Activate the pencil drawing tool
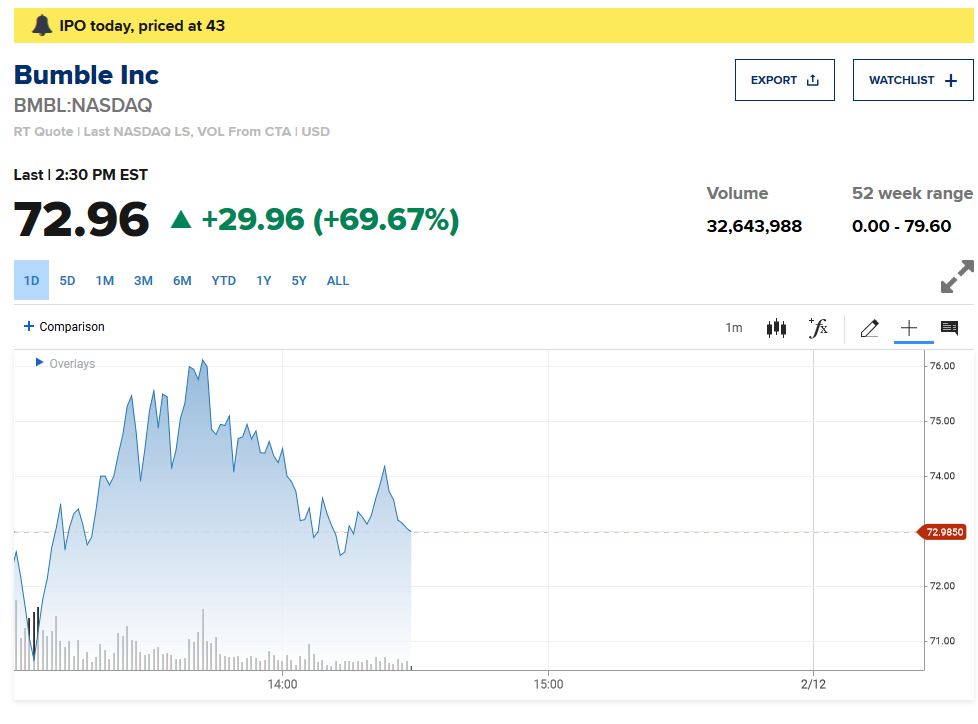The image size is (978, 724). point(869,328)
